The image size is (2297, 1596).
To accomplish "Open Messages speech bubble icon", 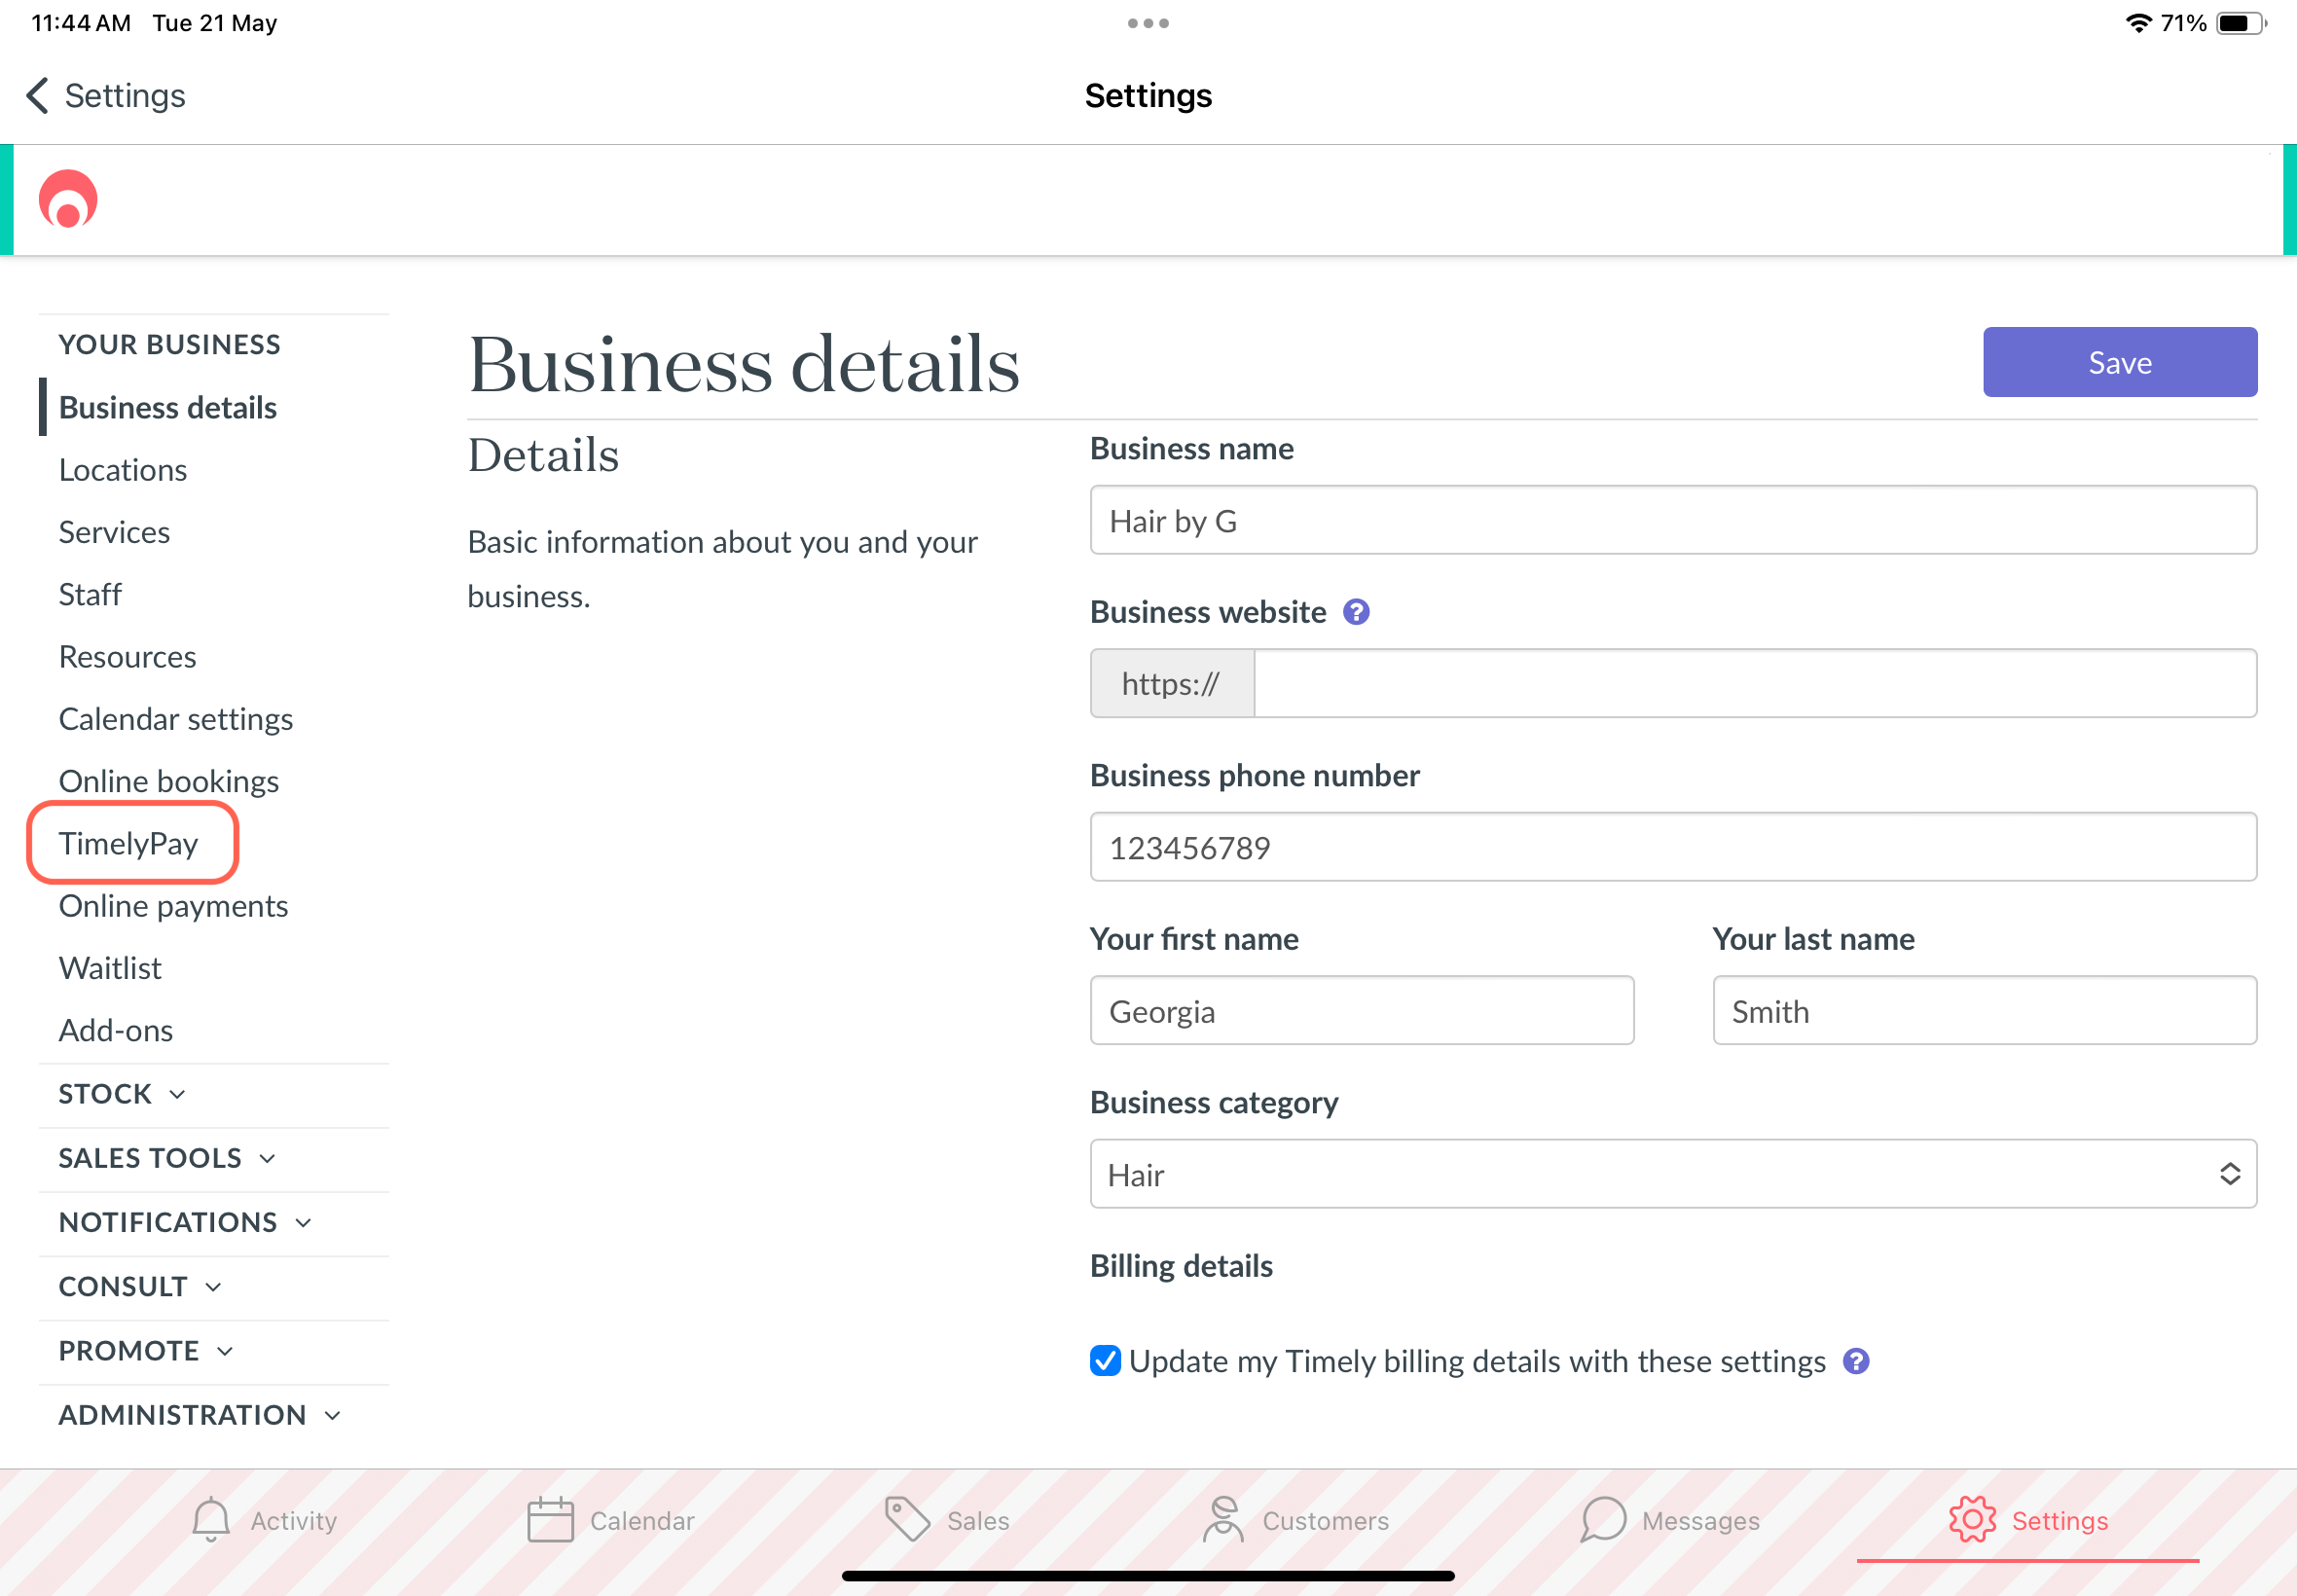I will point(1603,1520).
